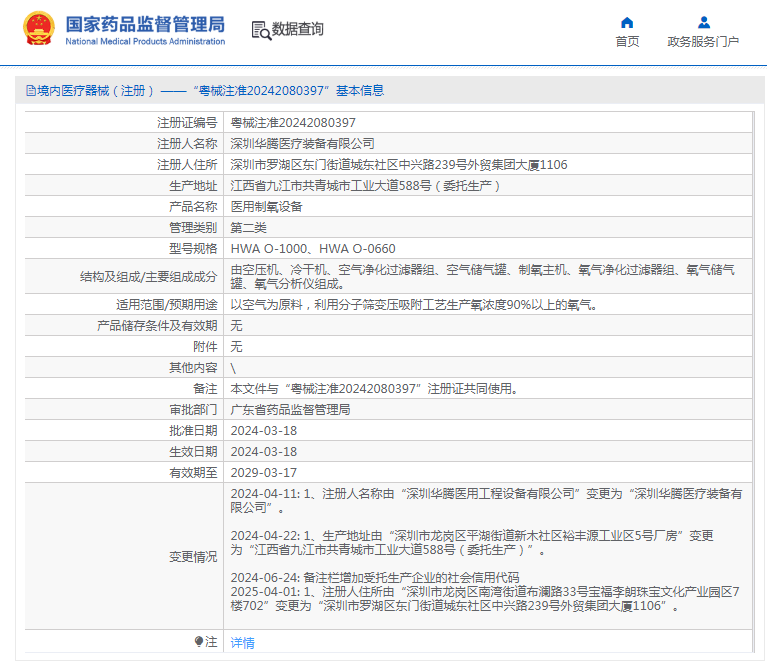The width and height of the screenshot is (767, 664).
Task: Click the document icon before 境内医疗器械
Action: coord(31,91)
